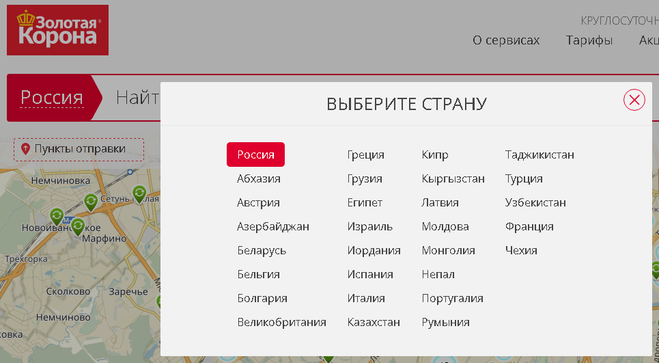Choose Абхазия from the country list
Viewport: 659px width, 363px height.
[x=258, y=179]
